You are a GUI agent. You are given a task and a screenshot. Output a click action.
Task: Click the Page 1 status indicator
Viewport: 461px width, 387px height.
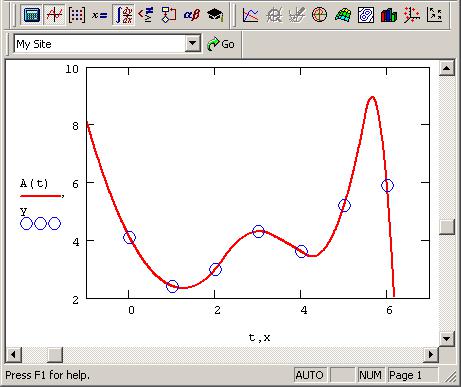tap(413, 375)
